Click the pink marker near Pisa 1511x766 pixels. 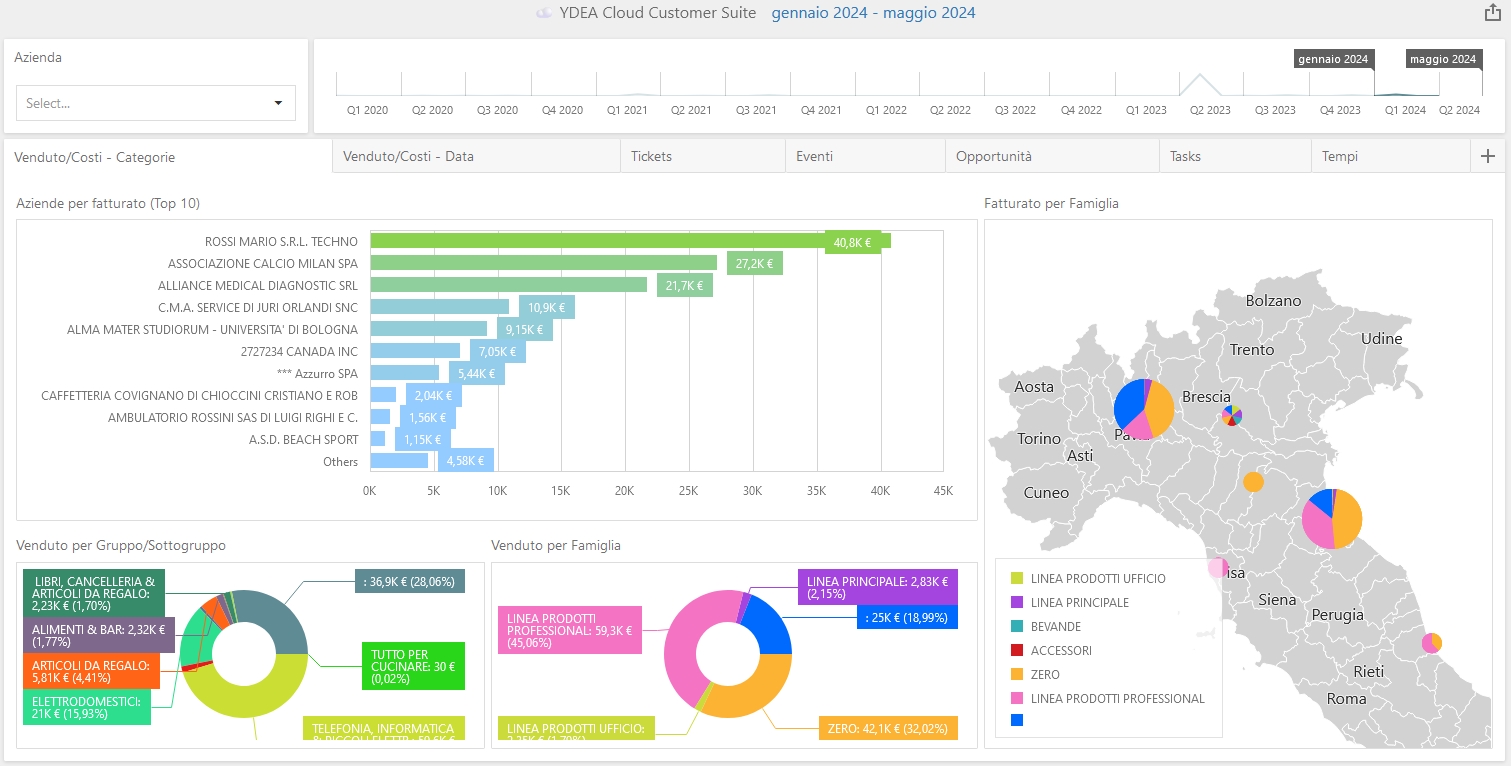click(x=1218, y=568)
